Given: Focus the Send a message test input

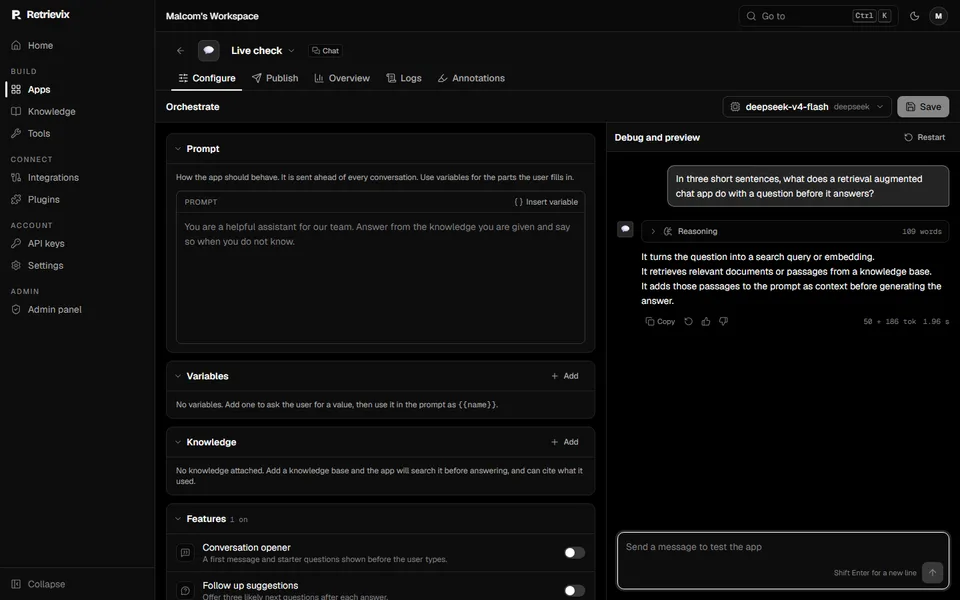Looking at the screenshot, I should (782, 560).
